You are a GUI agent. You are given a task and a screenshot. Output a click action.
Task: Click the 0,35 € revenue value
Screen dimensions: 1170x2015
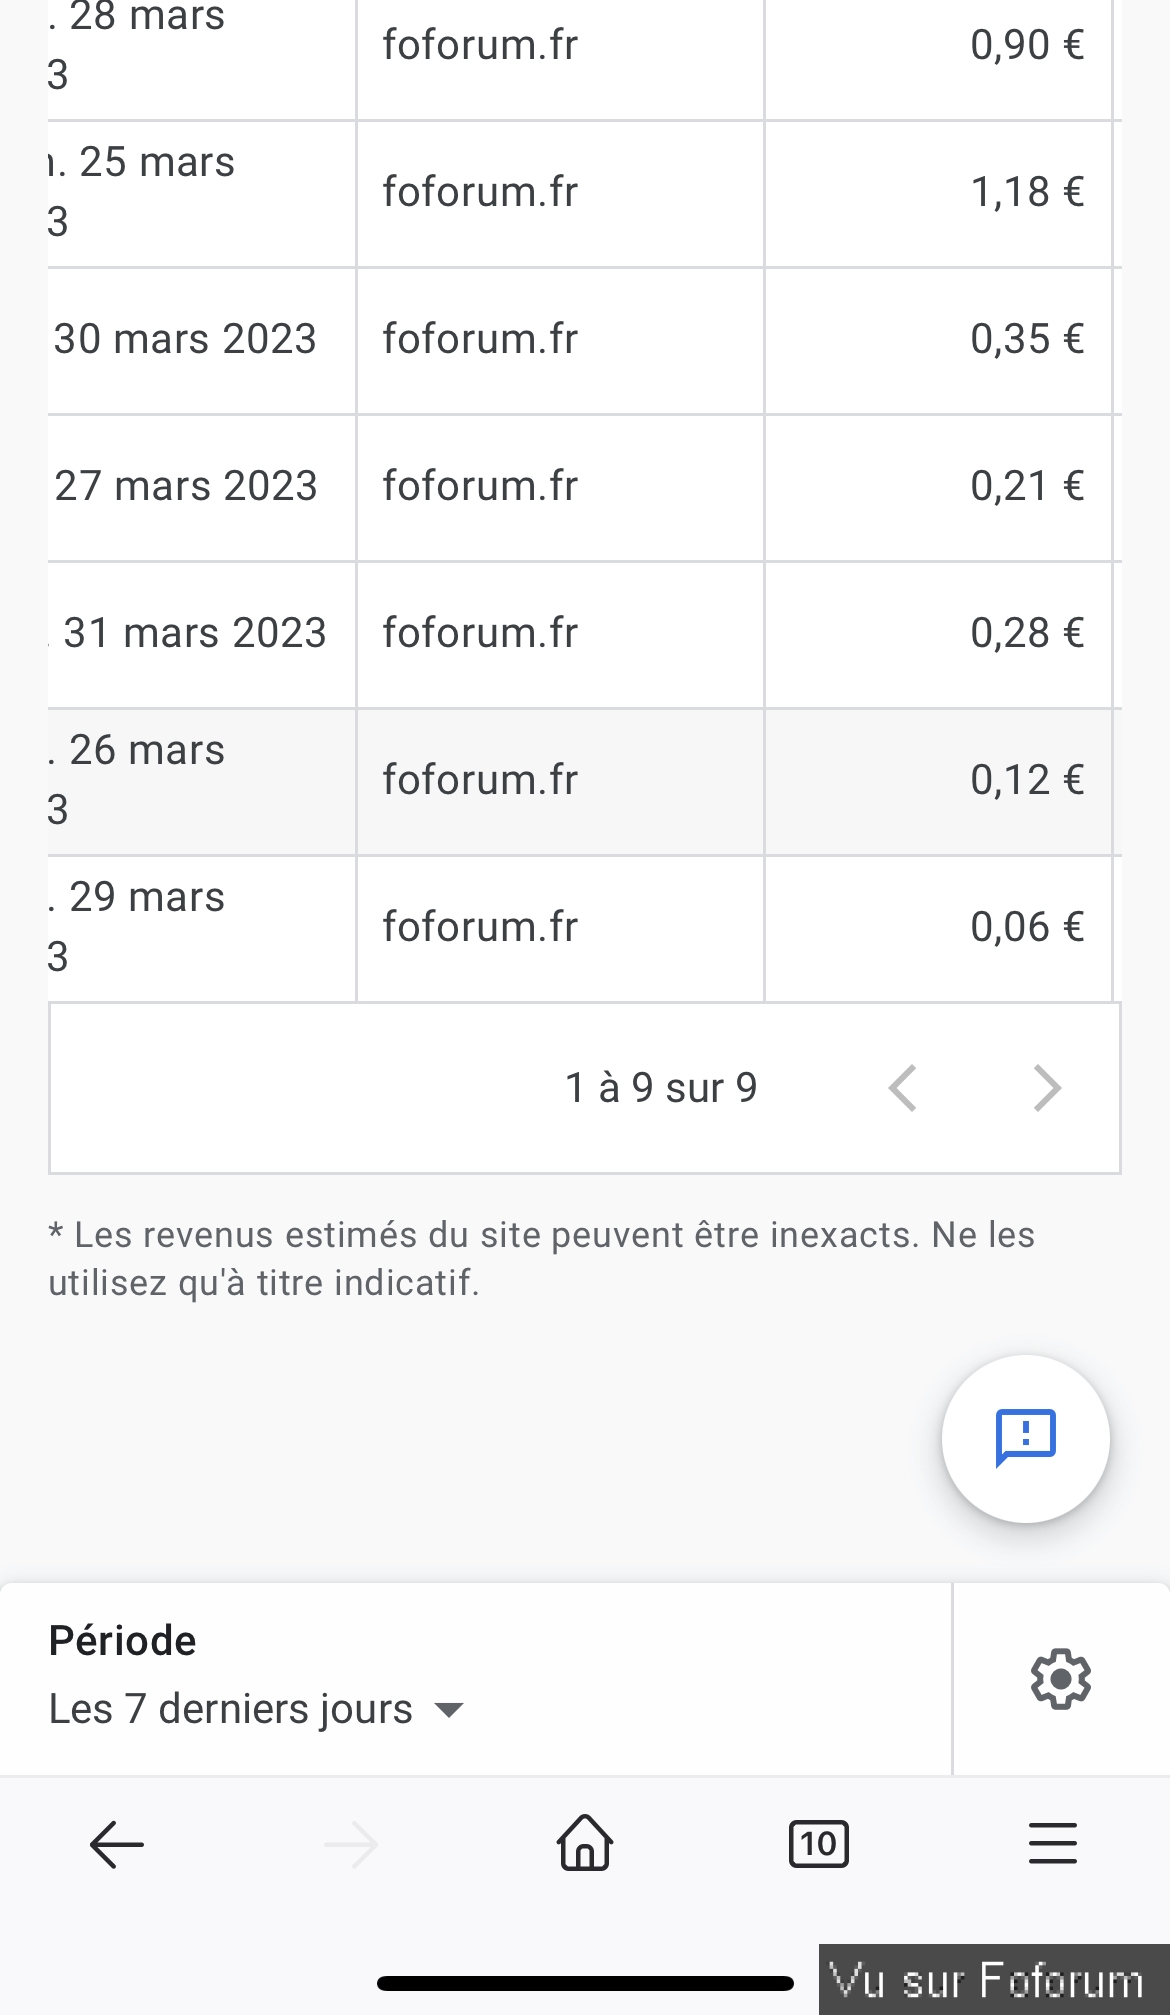(1027, 339)
